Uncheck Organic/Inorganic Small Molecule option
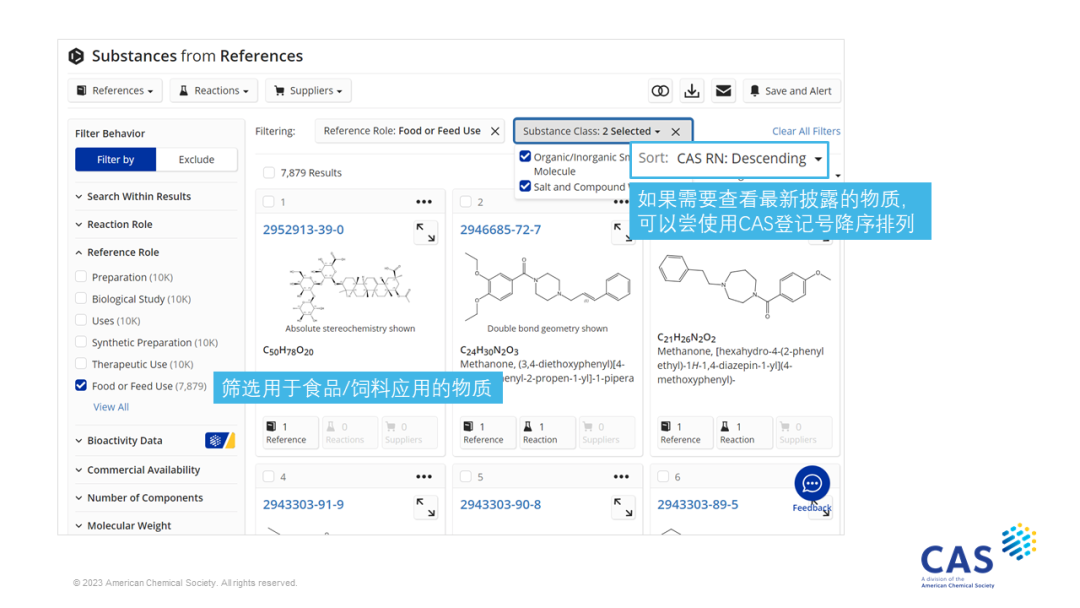Screen dimensions: 1080x608 click(526, 156)
